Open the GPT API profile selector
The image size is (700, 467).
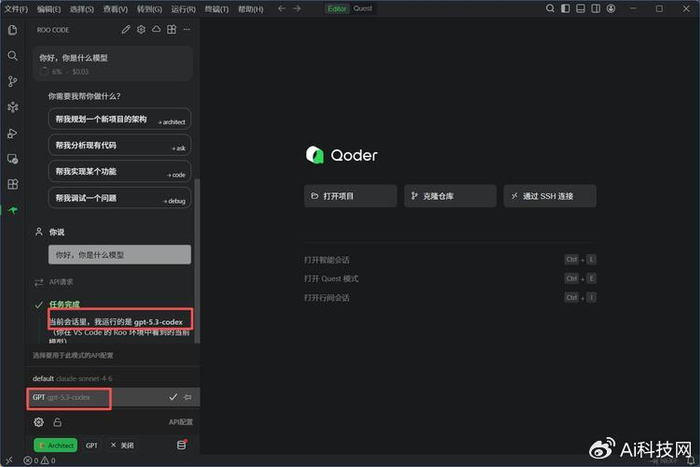pos(92,445)
